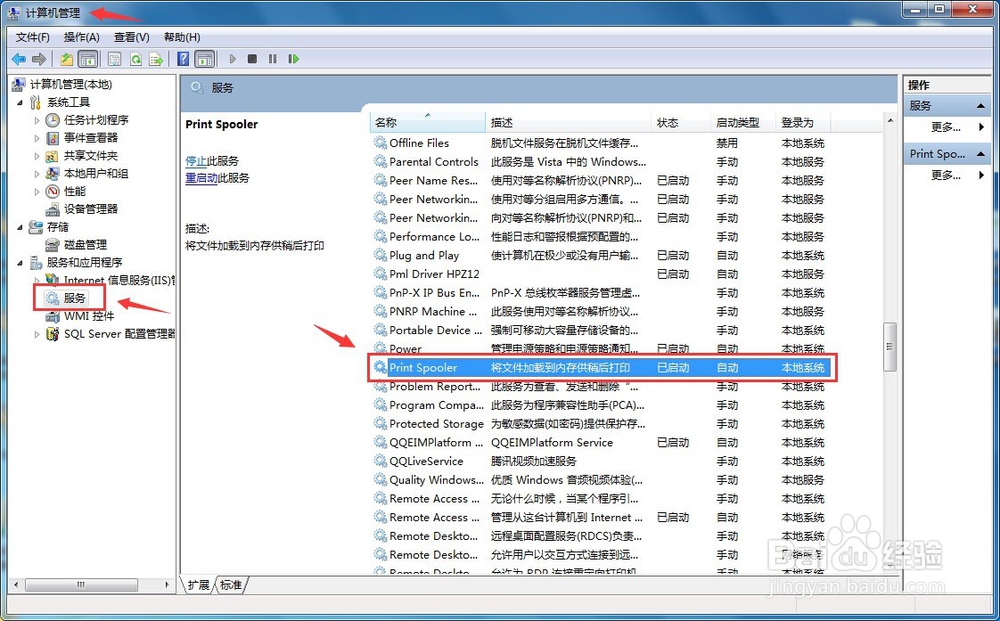Select 性能 tree node
Image resolution: width=1000 pixels, height=621 pixels.
(75, 191)
